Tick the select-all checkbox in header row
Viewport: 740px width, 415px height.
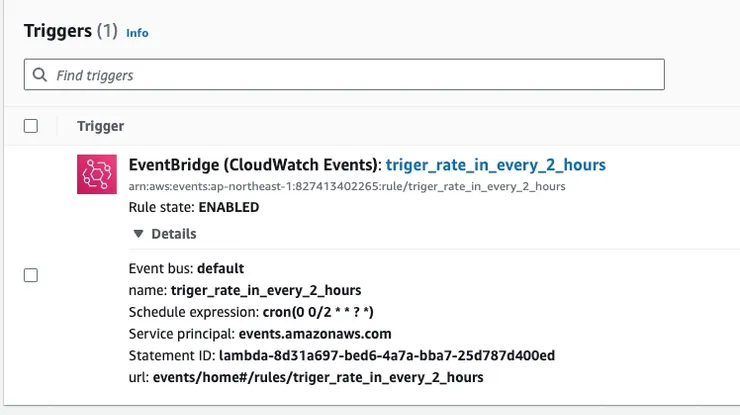pos(31,126)
